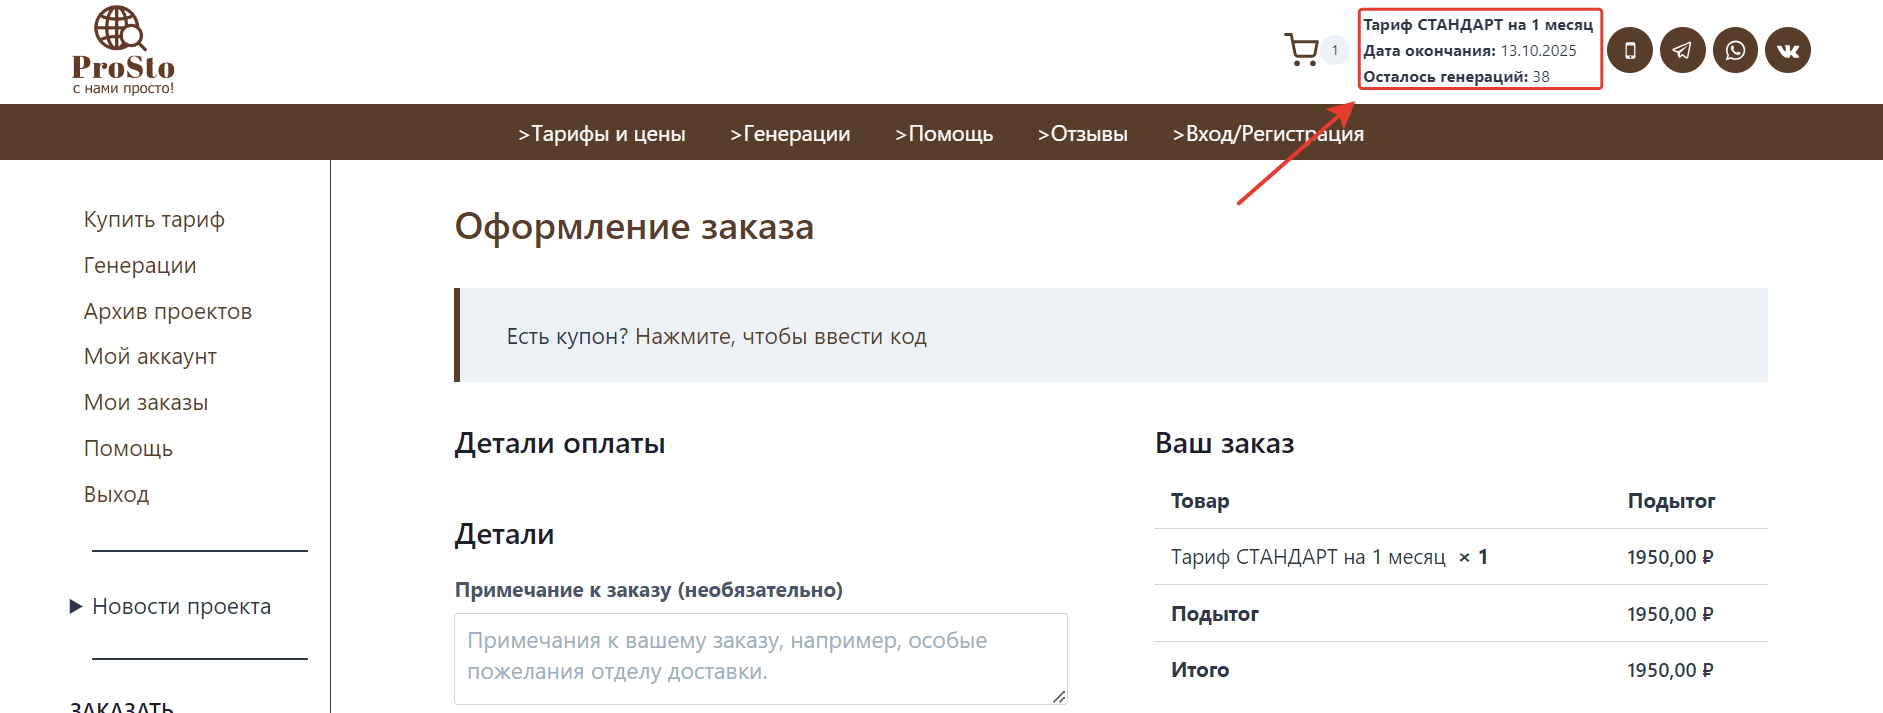1883x713 pixels.
Task: Click the ProSto globe logo
Action: [123, 50]
